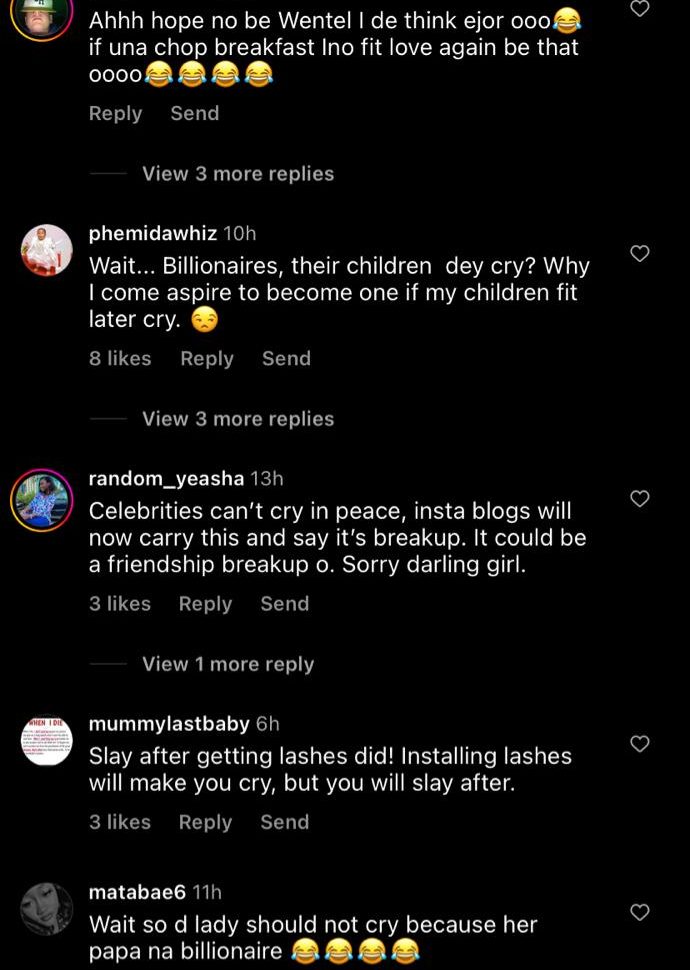View the 3 likes on mummylastbaby's comment

click(120, 822)
